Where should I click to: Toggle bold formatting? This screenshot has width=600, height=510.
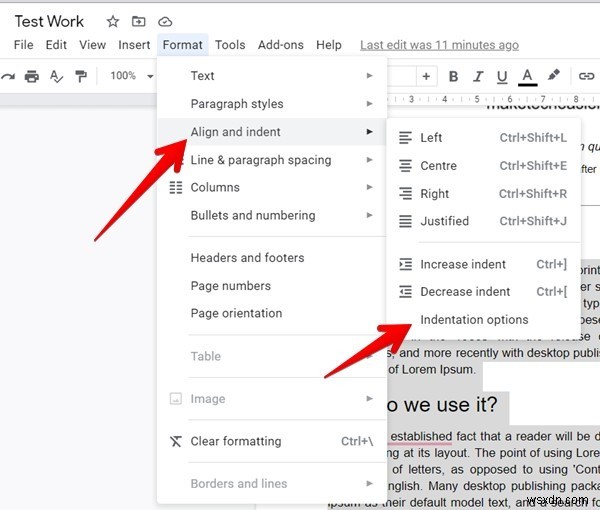click(453, 77)
